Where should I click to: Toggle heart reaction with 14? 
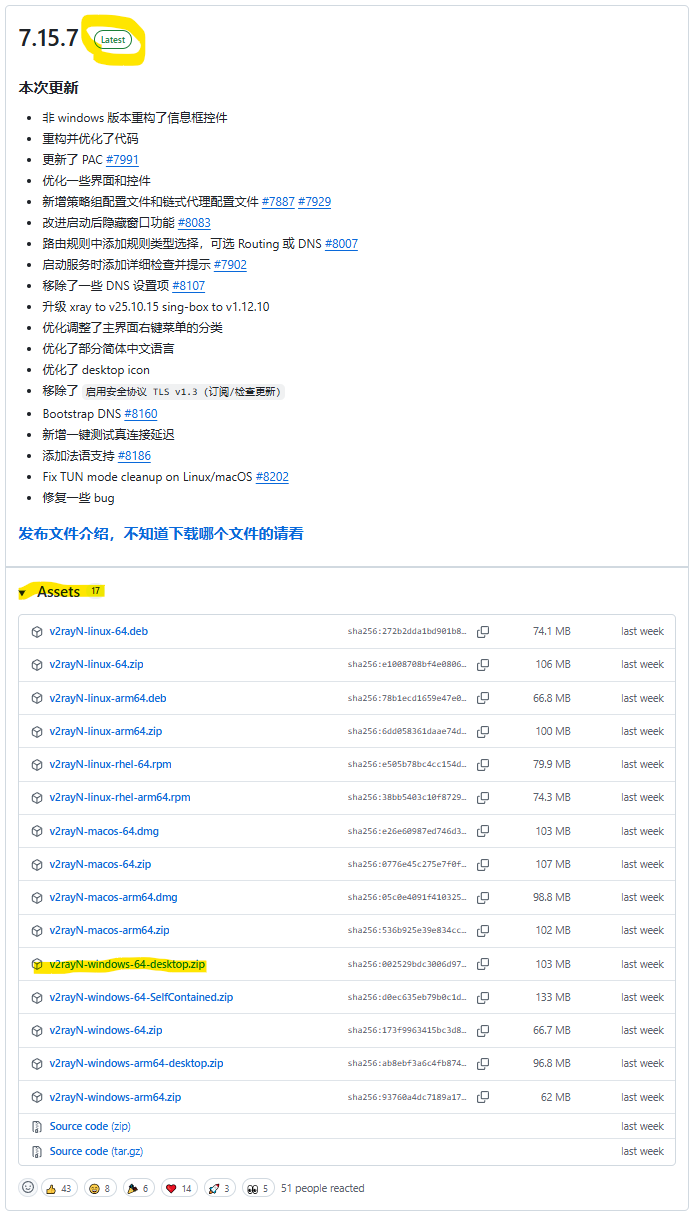click(x=179, y=1188)
